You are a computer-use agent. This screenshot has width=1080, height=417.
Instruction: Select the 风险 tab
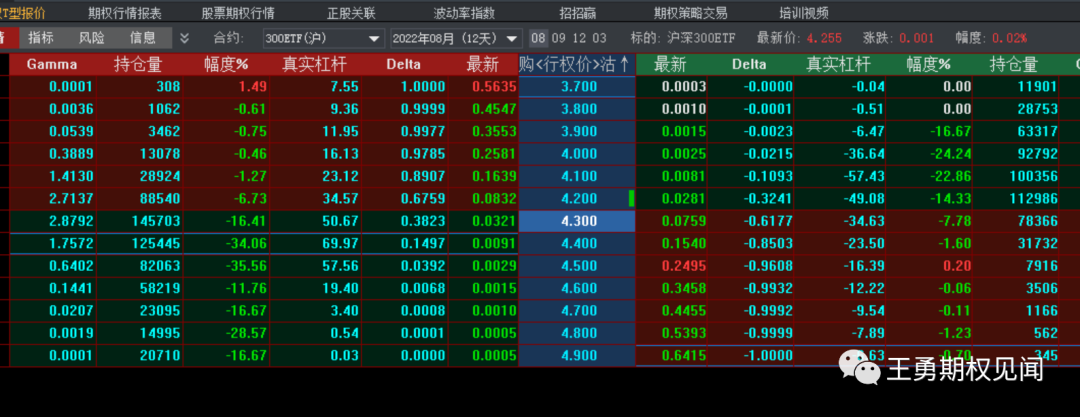tap(91, 38)
